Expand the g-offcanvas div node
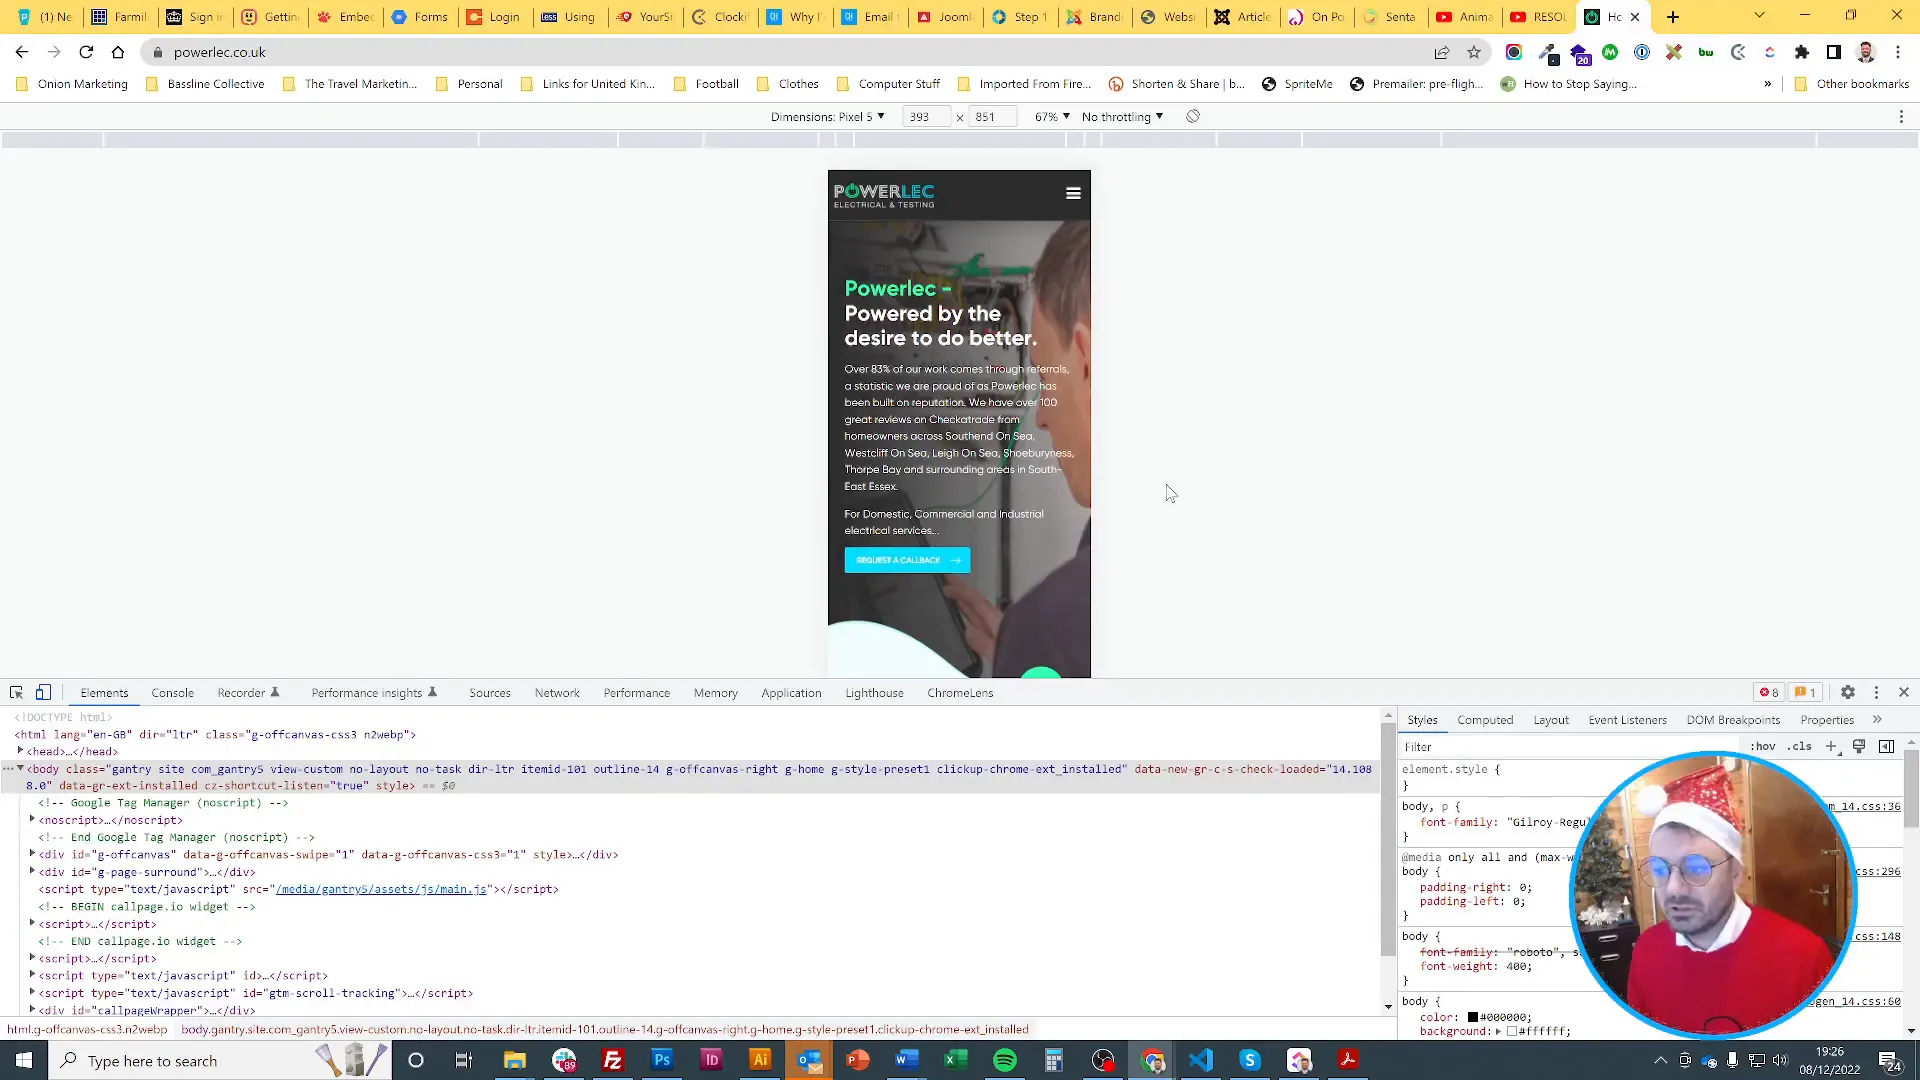This screenshot has height=1080, width=1920. 32,854
